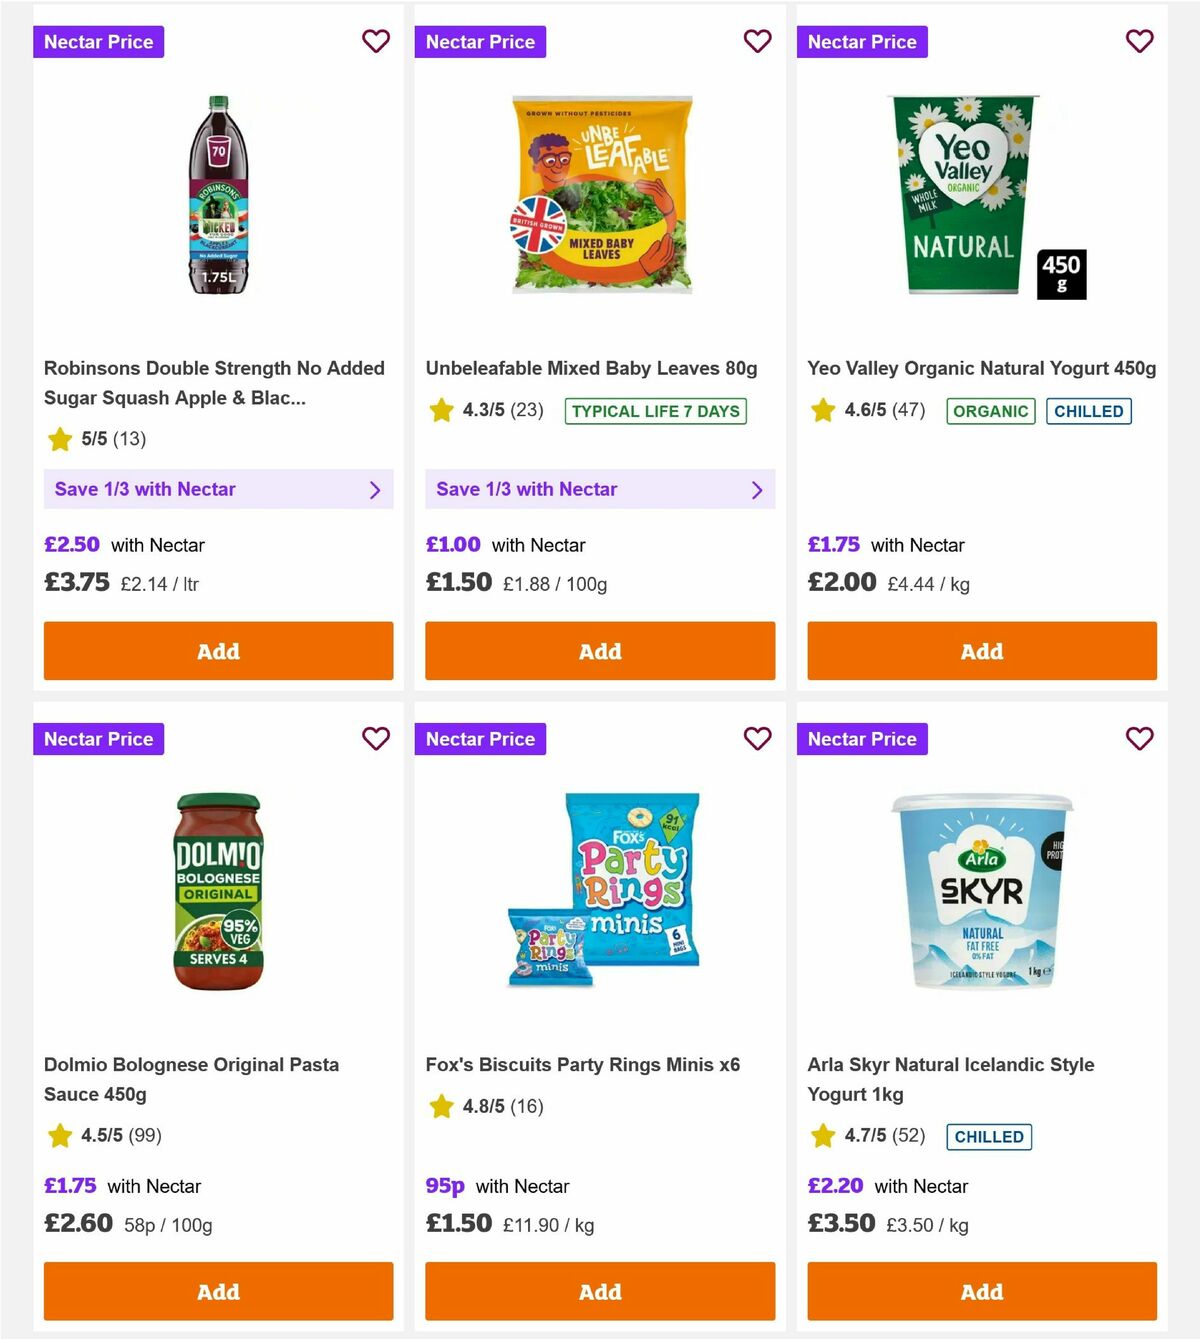Viewport: 1200px width, 1339px height.
Task: Open the Nectar savings details for Mixed Baby Leaves
Action: point(600,489)
